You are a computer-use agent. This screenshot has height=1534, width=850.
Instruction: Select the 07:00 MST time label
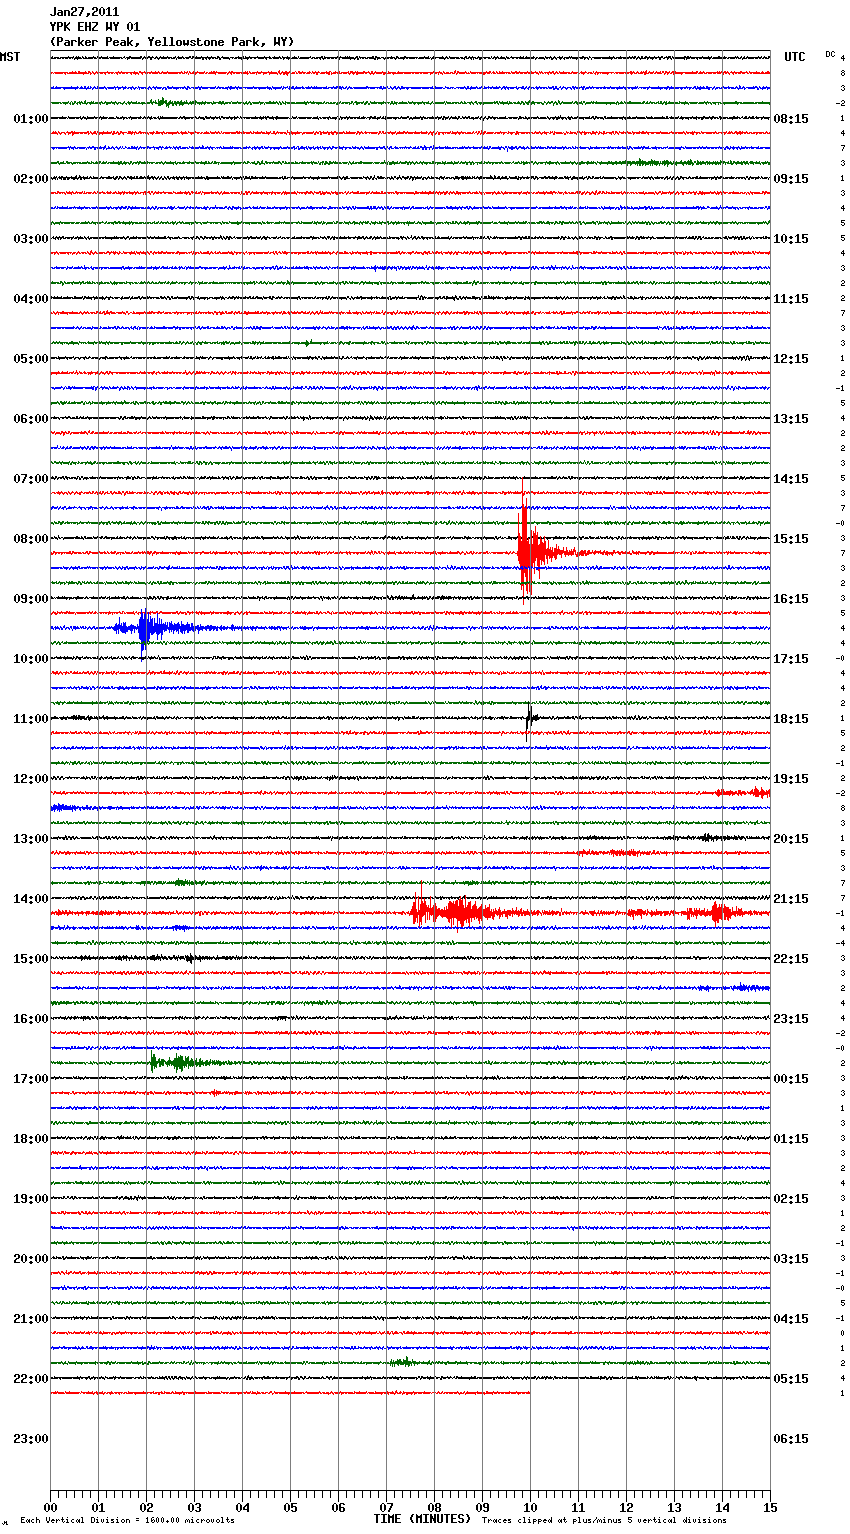pos(31,479)
